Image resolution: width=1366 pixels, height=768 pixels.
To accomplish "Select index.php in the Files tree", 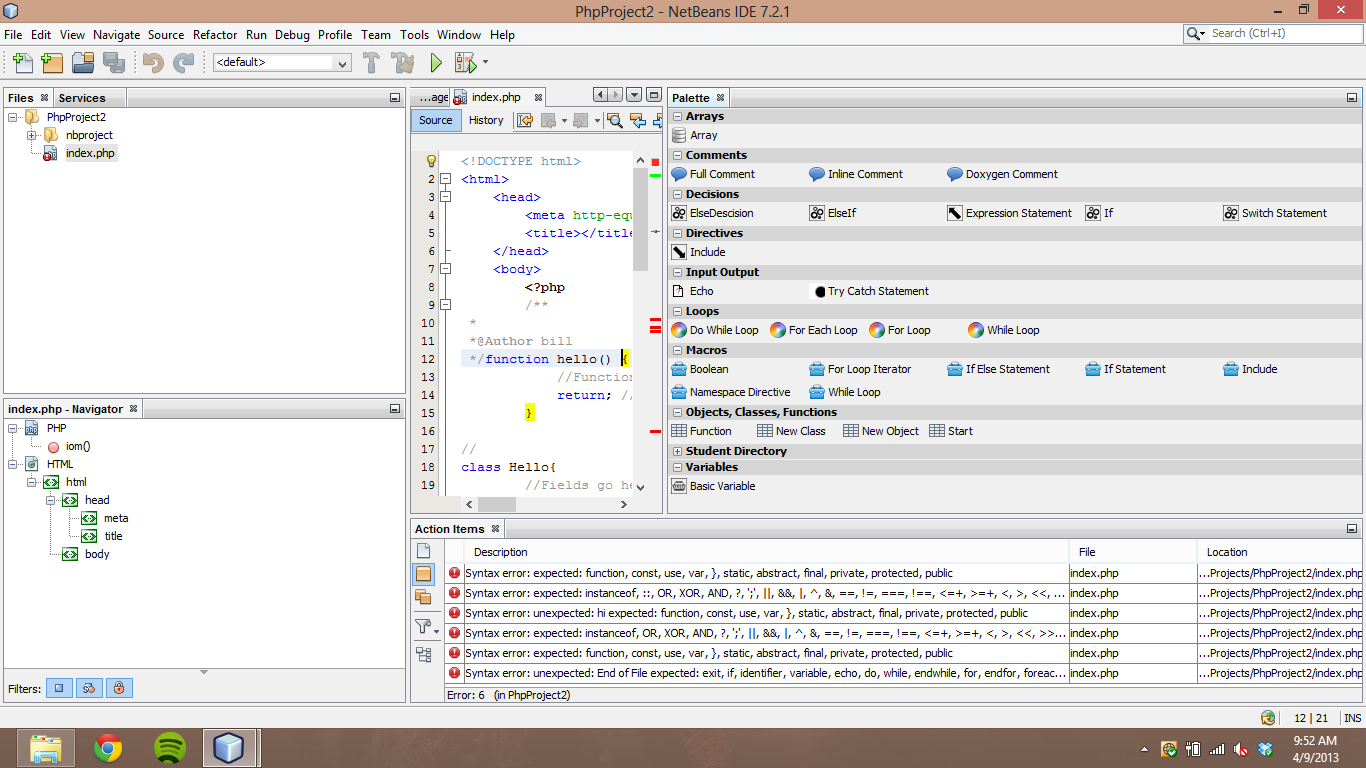I will [x=90, y=153].
